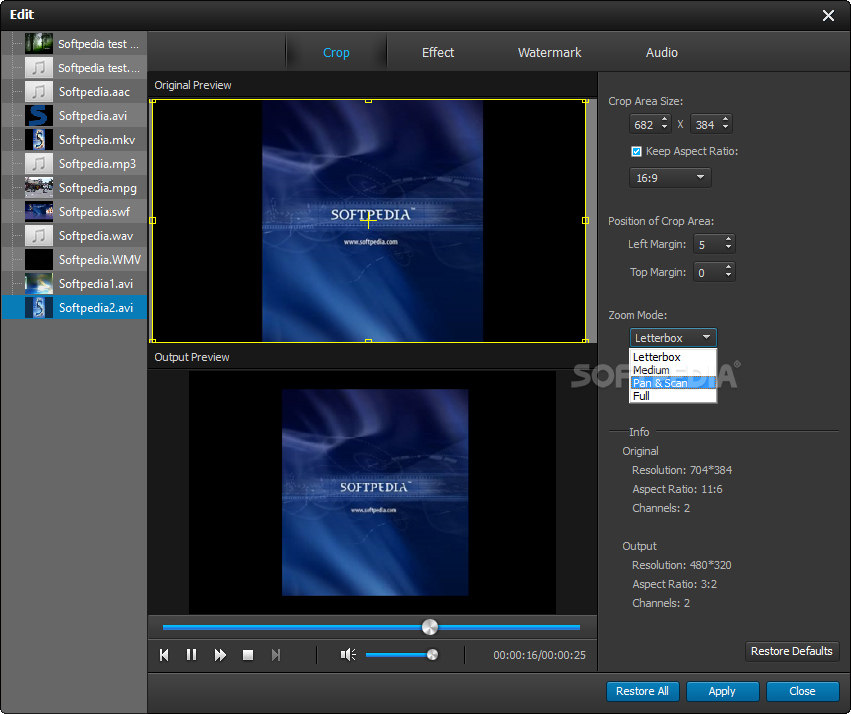Image resolution: width=851 pixels, height=714 pixels.
Task: Select the Softpedia.mpg thumbnail
Action: 39,188
